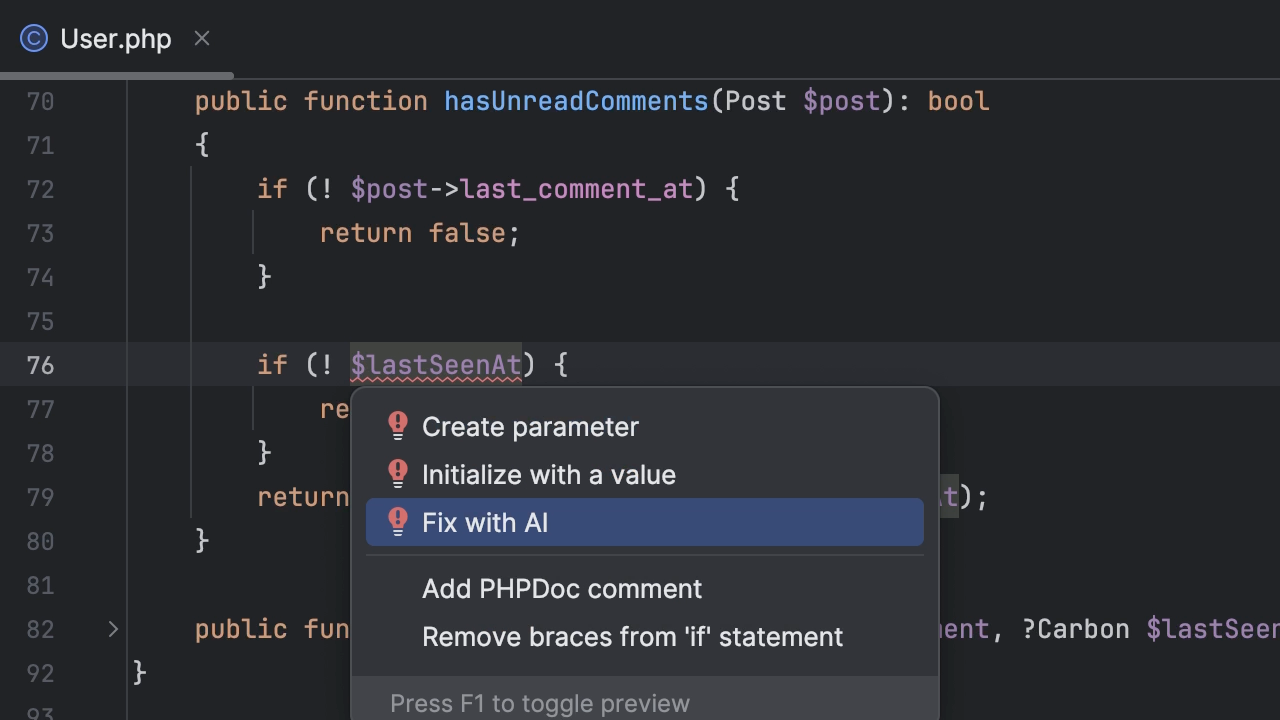The width and height of the screenshot is (1280, 720).
Task: Click the underlined $lastSeenAt variable
Action: (436, 365)
